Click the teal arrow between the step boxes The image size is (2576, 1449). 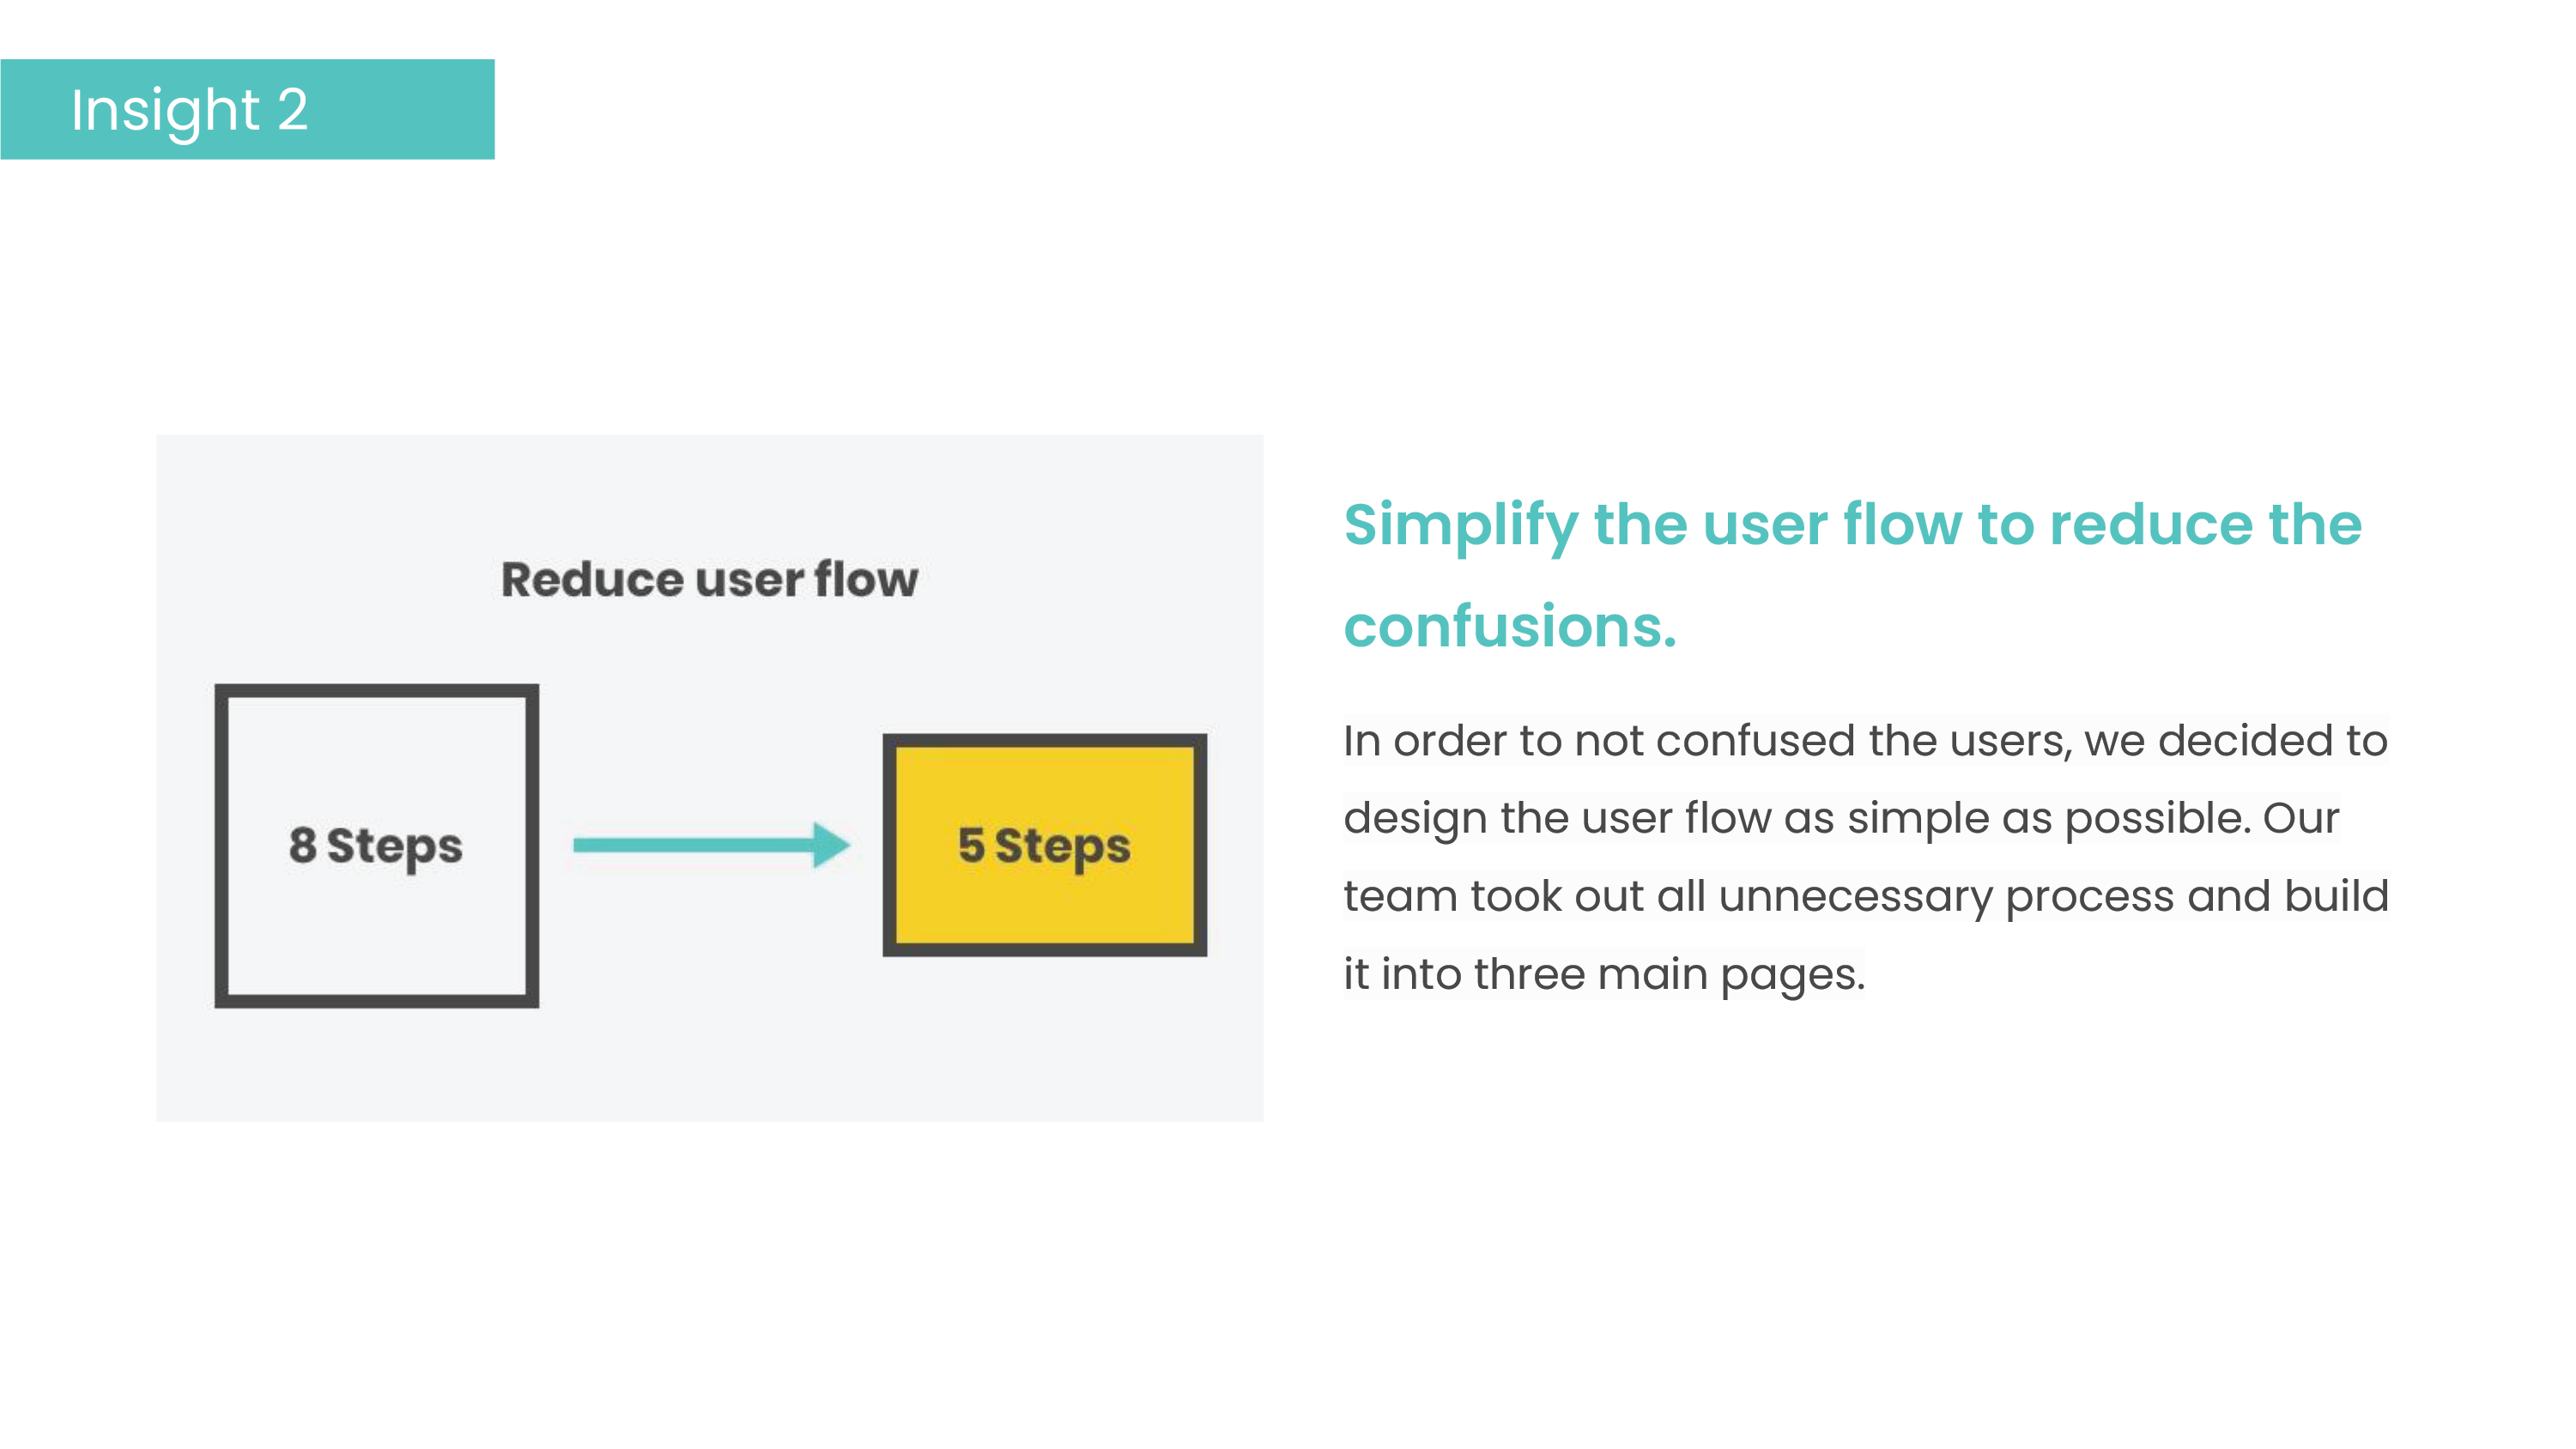(710, 845)
